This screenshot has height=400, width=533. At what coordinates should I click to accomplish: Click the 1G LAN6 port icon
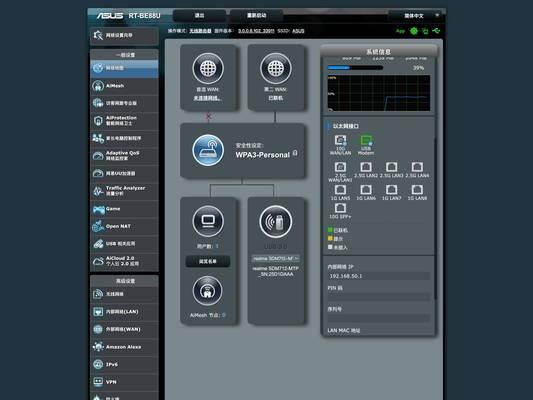(x=366, y=190)
